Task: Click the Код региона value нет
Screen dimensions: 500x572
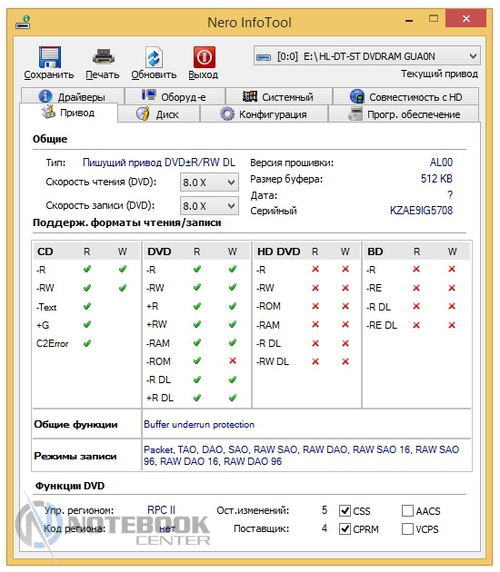Action: coord(167,529)
